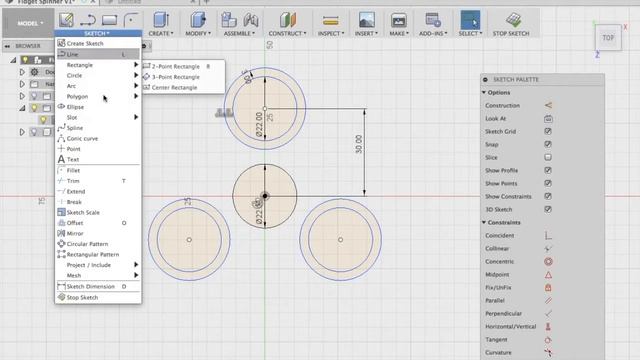Select the Line tool toolbar icon
The width and height of the screenshot is (640, 360).
(x=88, y=20)
